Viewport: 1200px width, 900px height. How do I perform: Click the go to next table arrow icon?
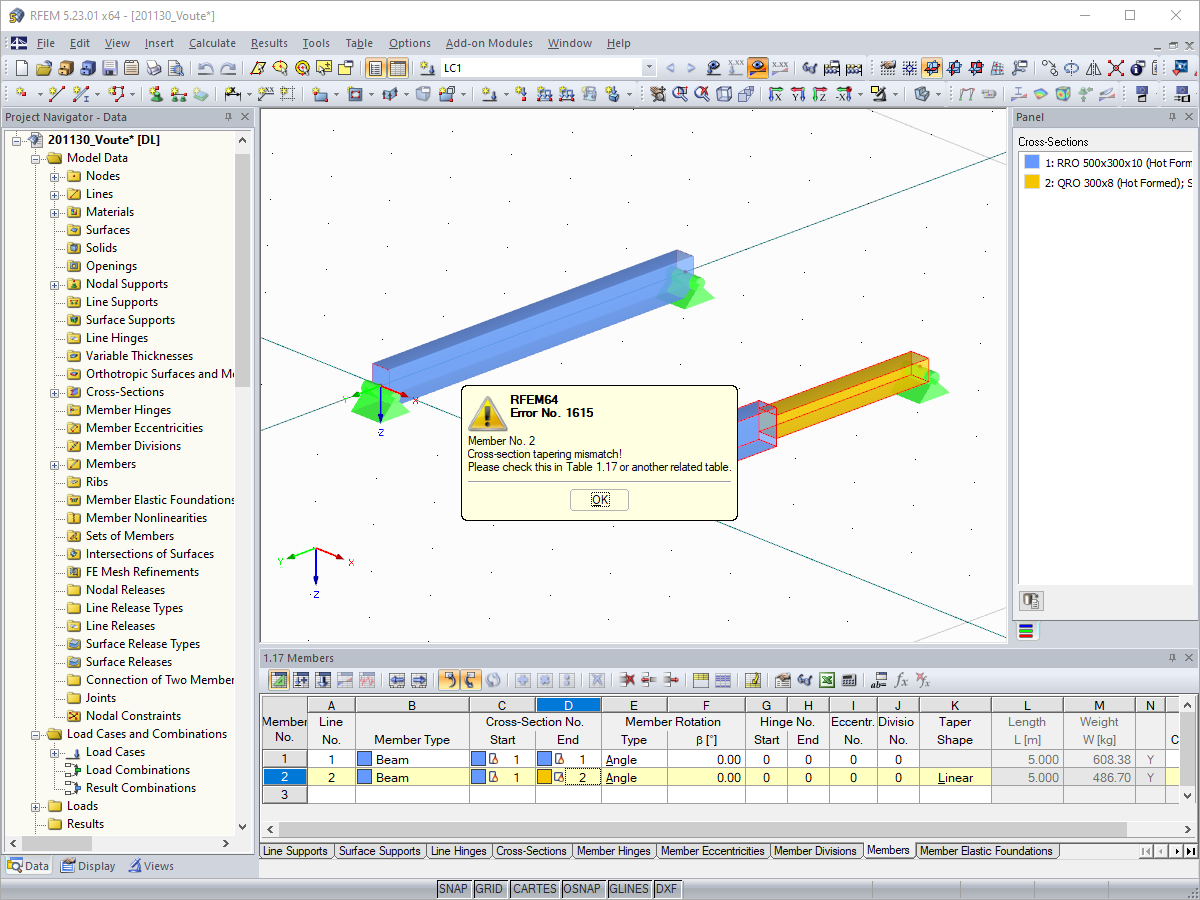point(419,680)
